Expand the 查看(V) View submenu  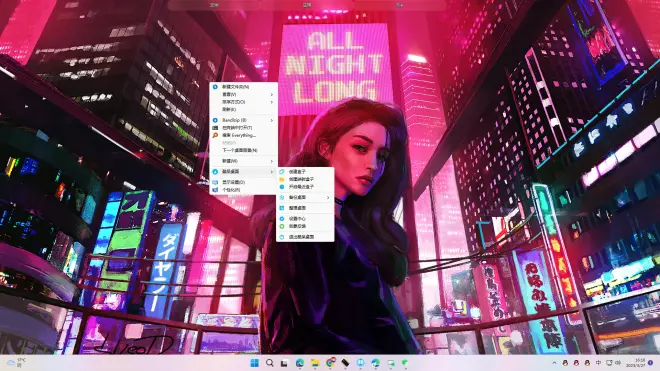(244, 94)
